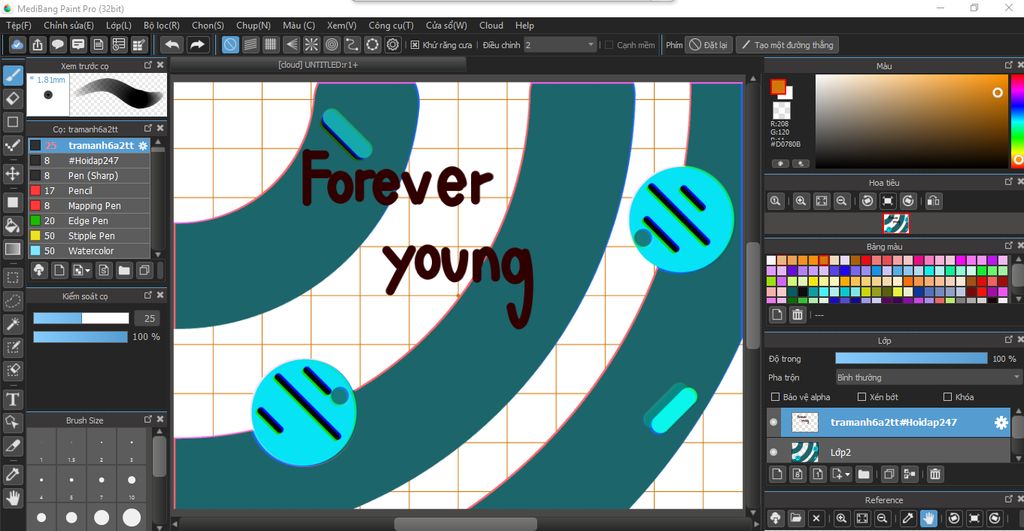Duplicate the current layer
This screenshot has width=1024, height=531.
point(889,474)
